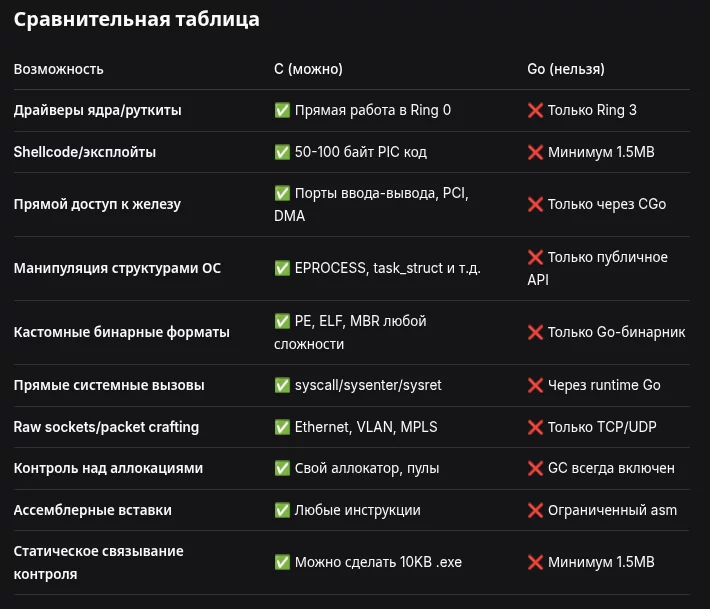The image size is (710, 609).
Task: Click the 'Go (нельзя)' column header
Action: coord(566,69)
